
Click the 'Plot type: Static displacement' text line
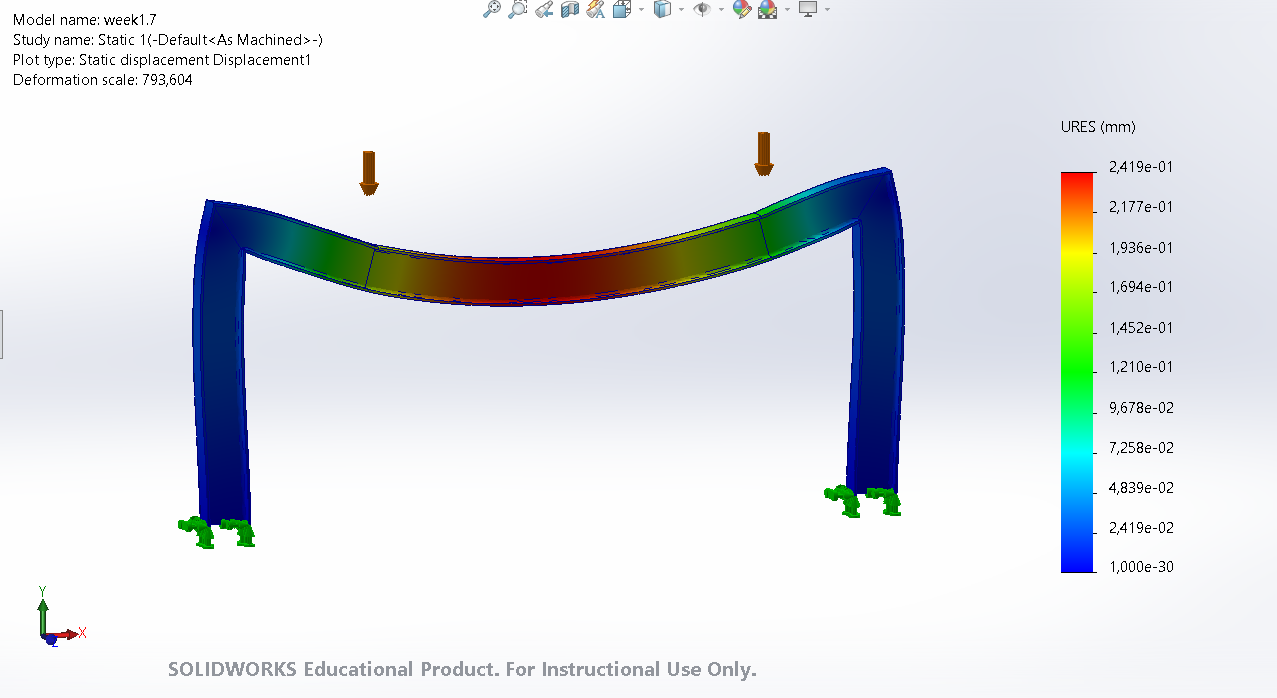coord(162,60)
